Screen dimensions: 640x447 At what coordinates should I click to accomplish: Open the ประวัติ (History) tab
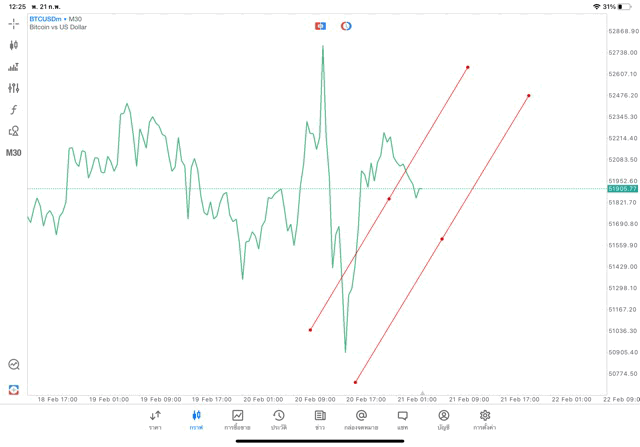279,419
